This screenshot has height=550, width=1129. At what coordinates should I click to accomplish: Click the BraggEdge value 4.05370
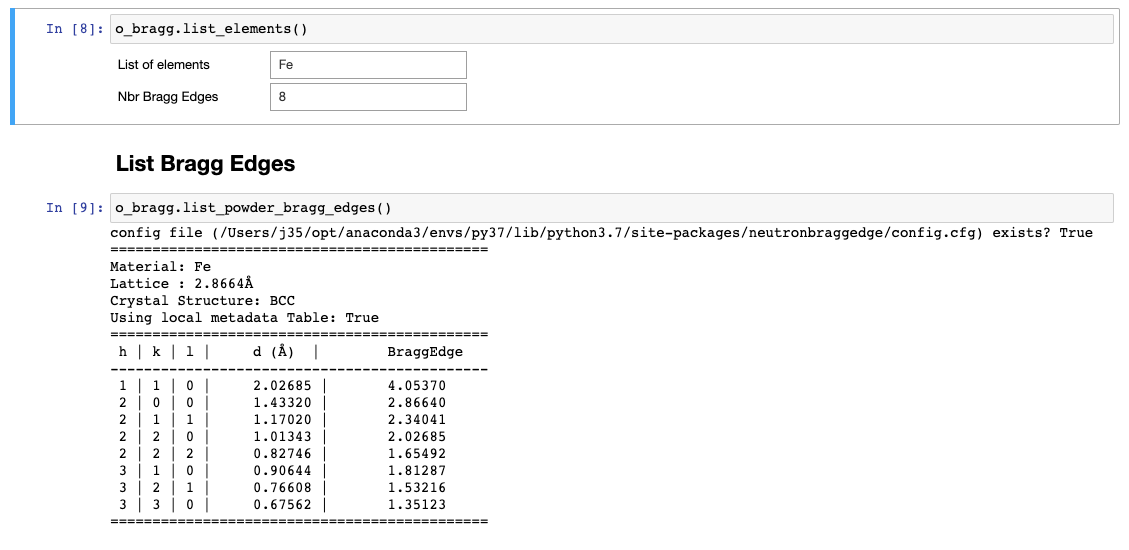tap(416, 386)
